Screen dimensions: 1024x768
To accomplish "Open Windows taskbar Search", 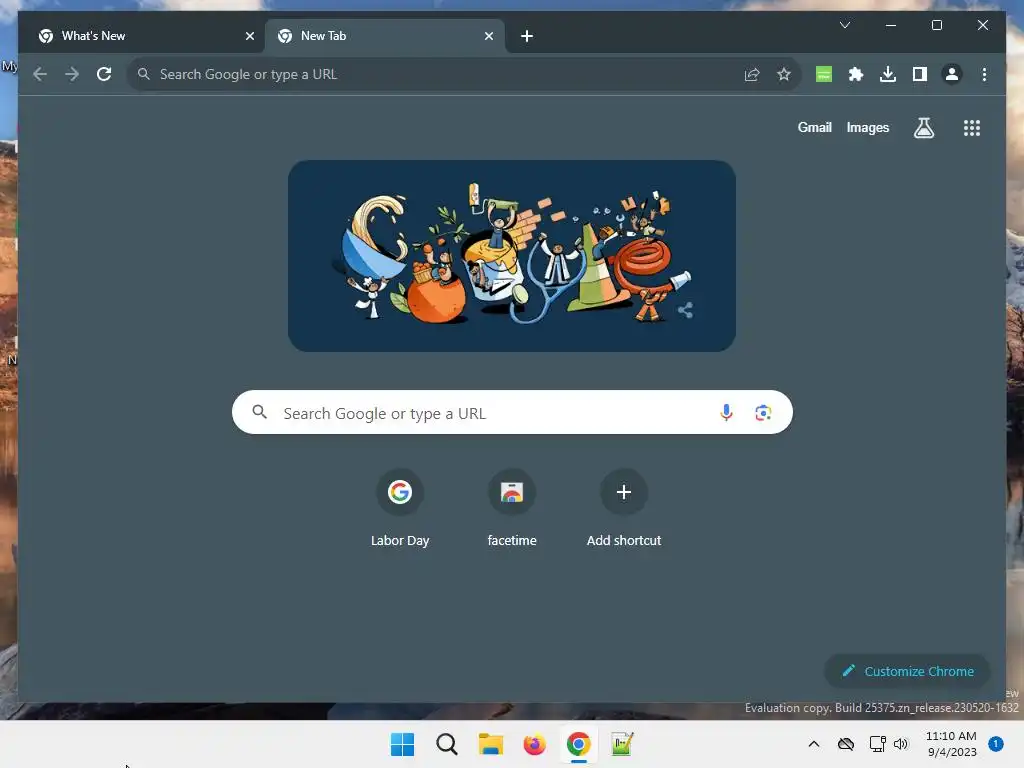I will [x=447, y=744].
